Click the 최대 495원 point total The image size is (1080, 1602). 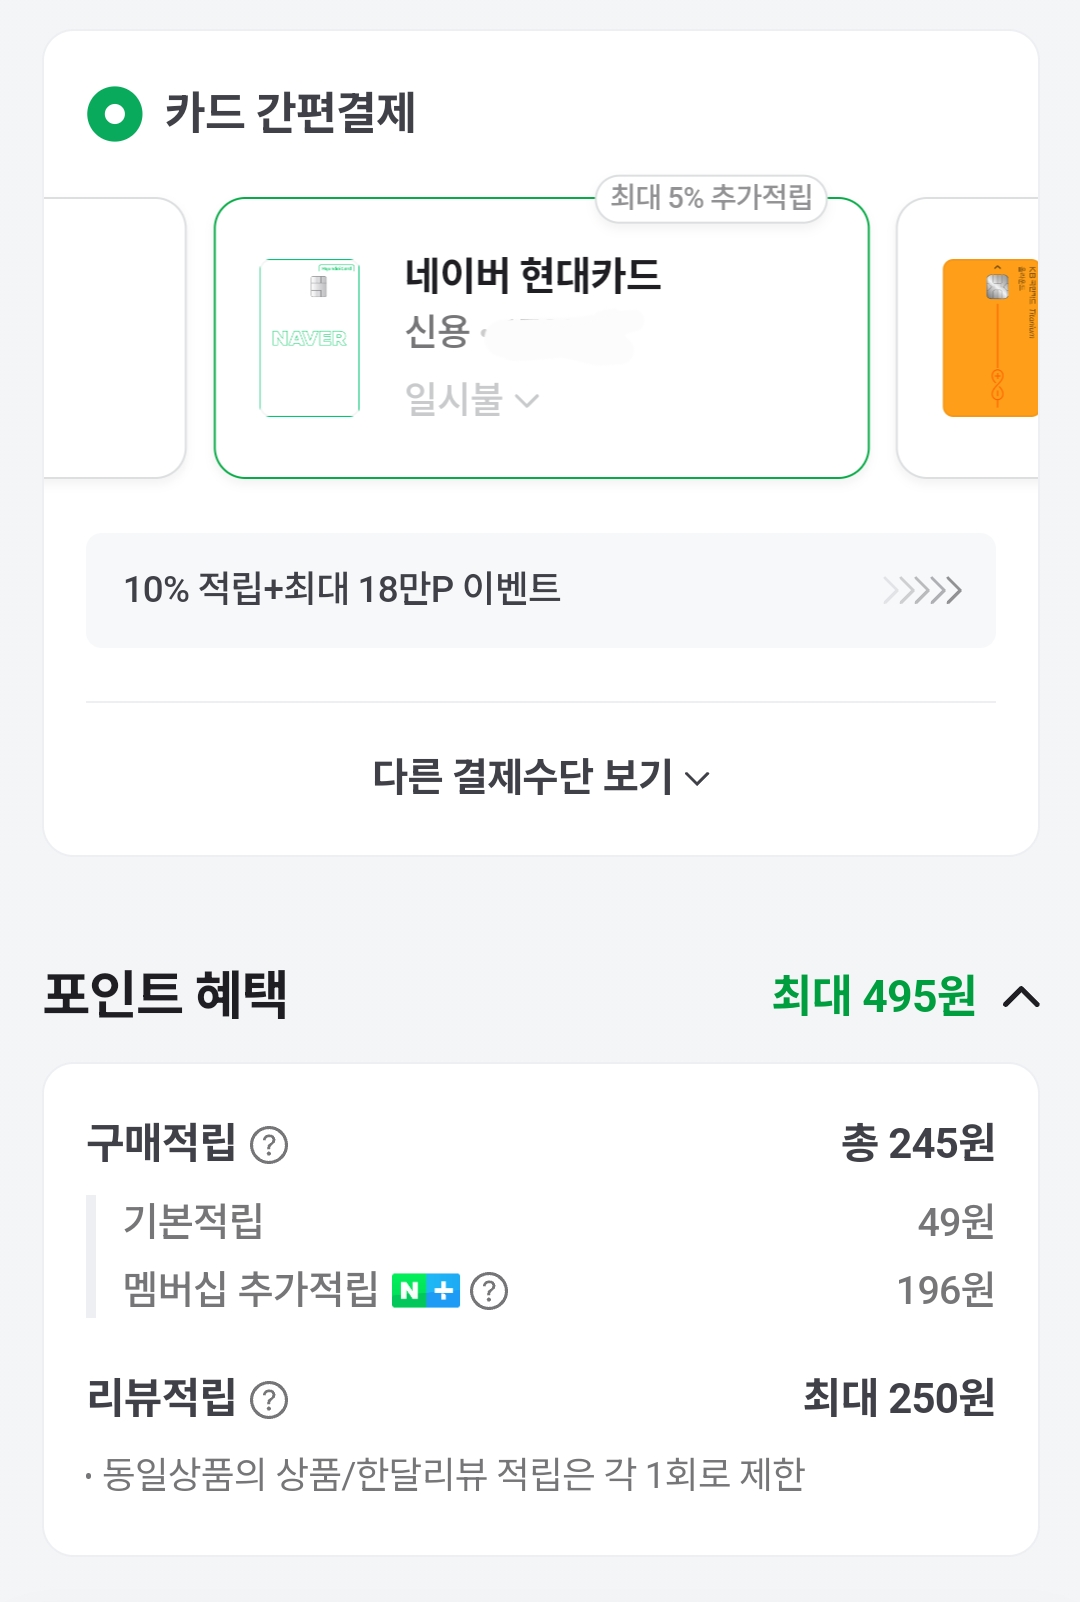pyautogui.click(x=873, y=996)
